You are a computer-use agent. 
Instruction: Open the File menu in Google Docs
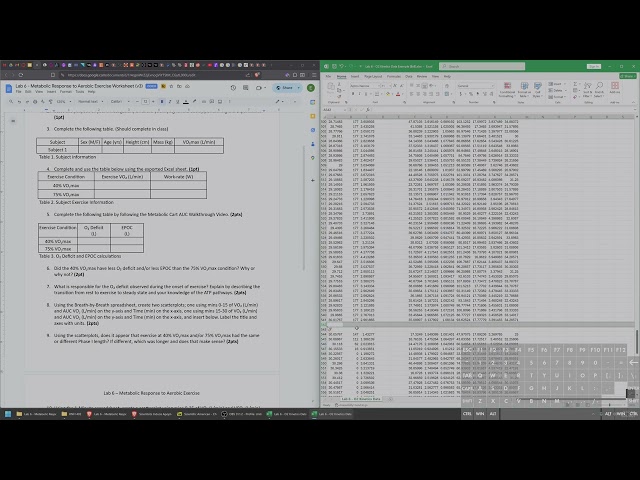click(x=18, y=92)
